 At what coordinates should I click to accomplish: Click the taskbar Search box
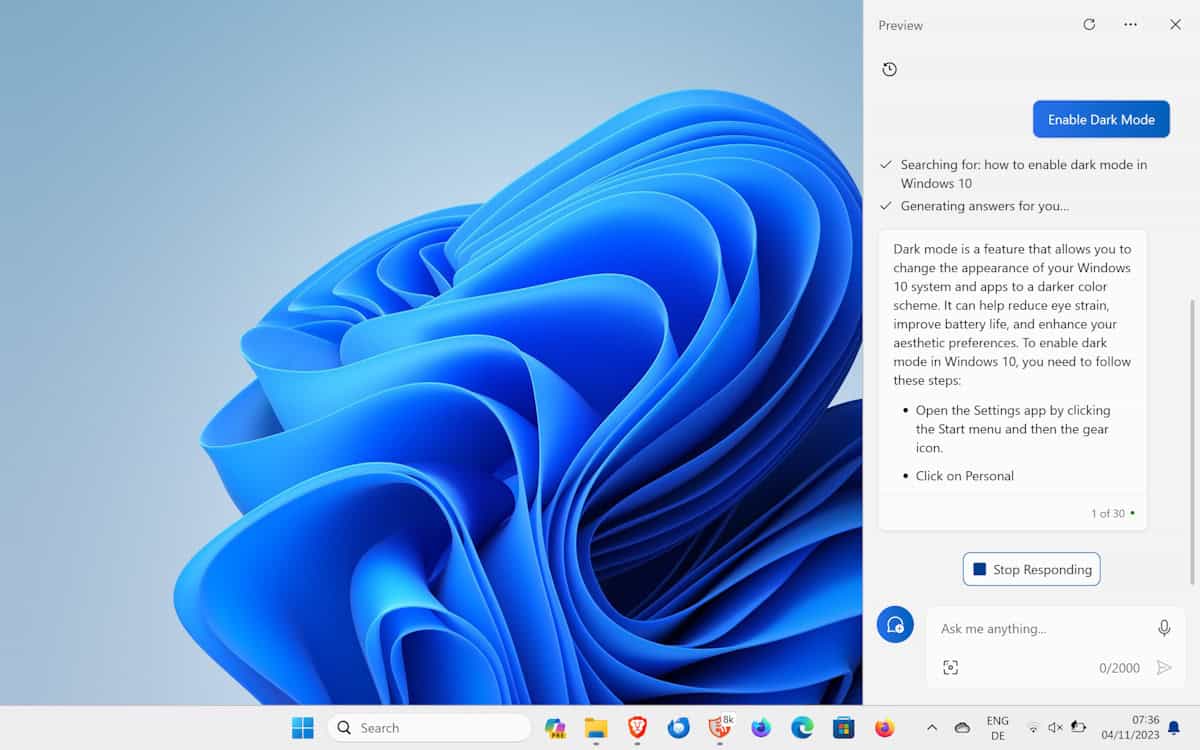coord(429,728)
